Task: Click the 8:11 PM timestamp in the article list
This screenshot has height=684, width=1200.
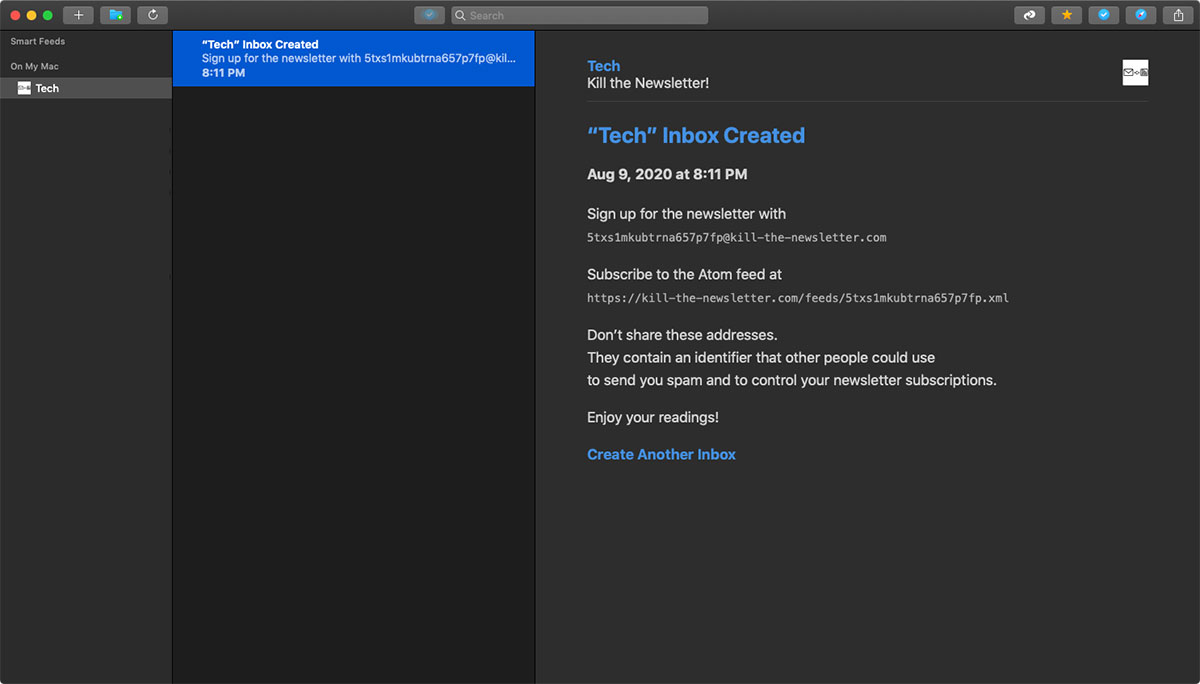Action: coord(223,73)
